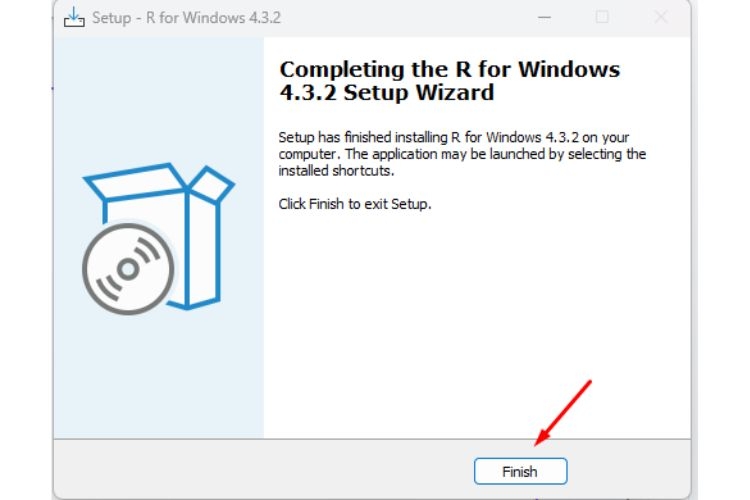Close the Setup wizard with the X
This screenshot has width=750, height=500.
[661, 18]
